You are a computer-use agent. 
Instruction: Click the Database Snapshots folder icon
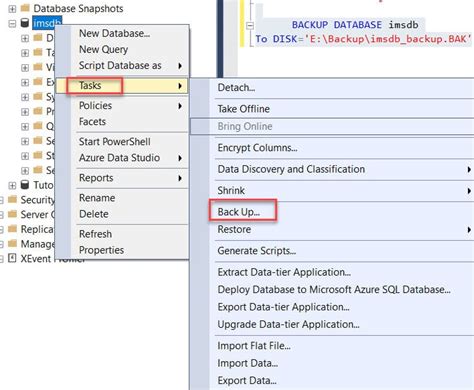pos(25,8)
